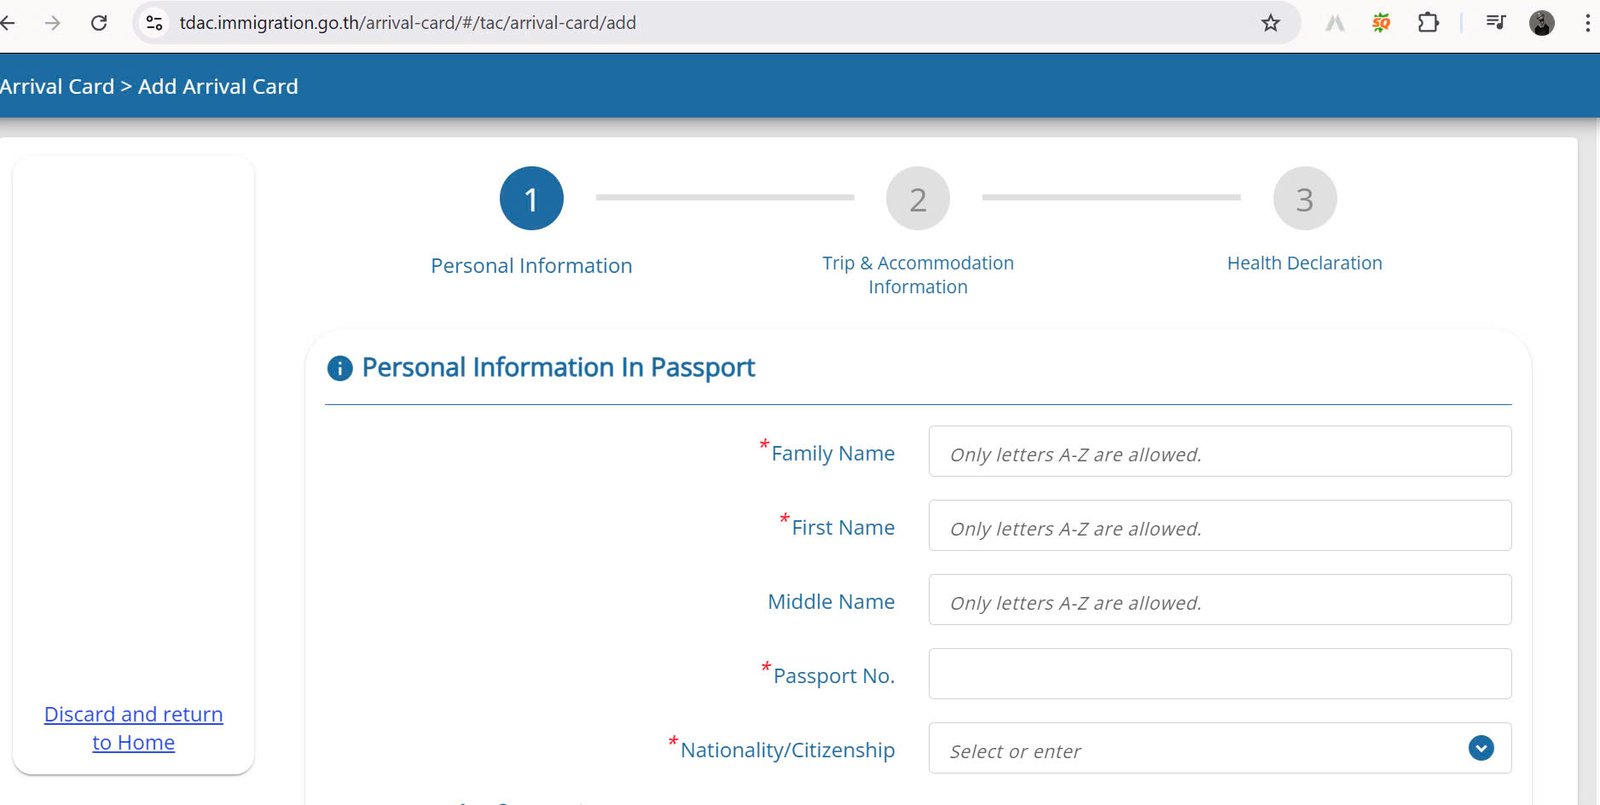Select the Health Declaration step
This screenshot has height=805, width=1600.
(1304, 198)
